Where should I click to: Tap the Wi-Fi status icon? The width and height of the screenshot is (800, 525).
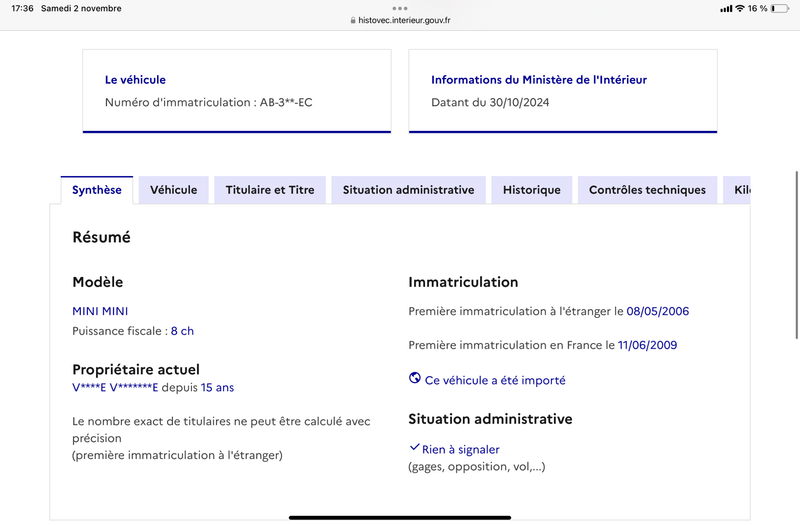pos(740,8)
